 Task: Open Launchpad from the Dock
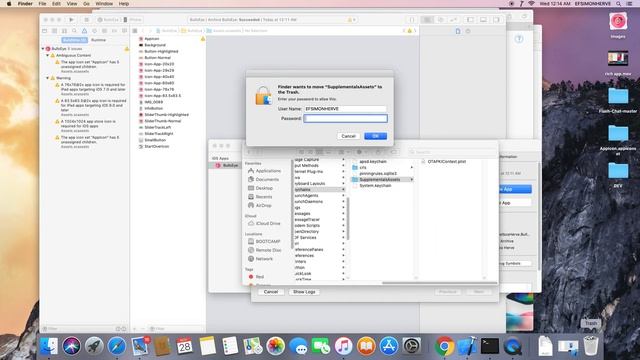pyautogui.click(x=94, y=346)
